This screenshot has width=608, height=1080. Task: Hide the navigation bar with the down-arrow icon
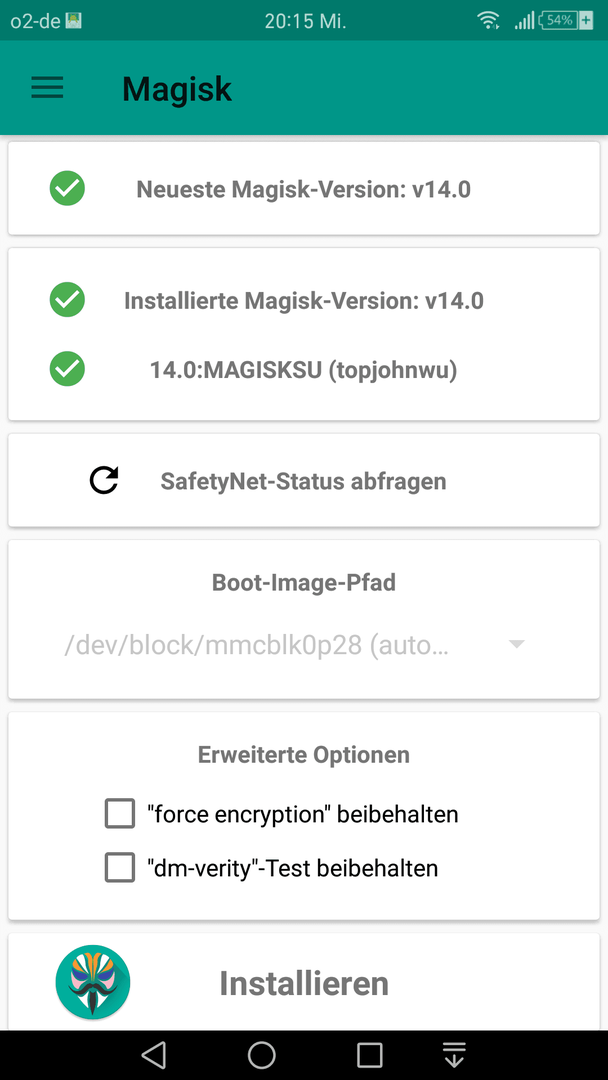click(x=454, y=1055)
